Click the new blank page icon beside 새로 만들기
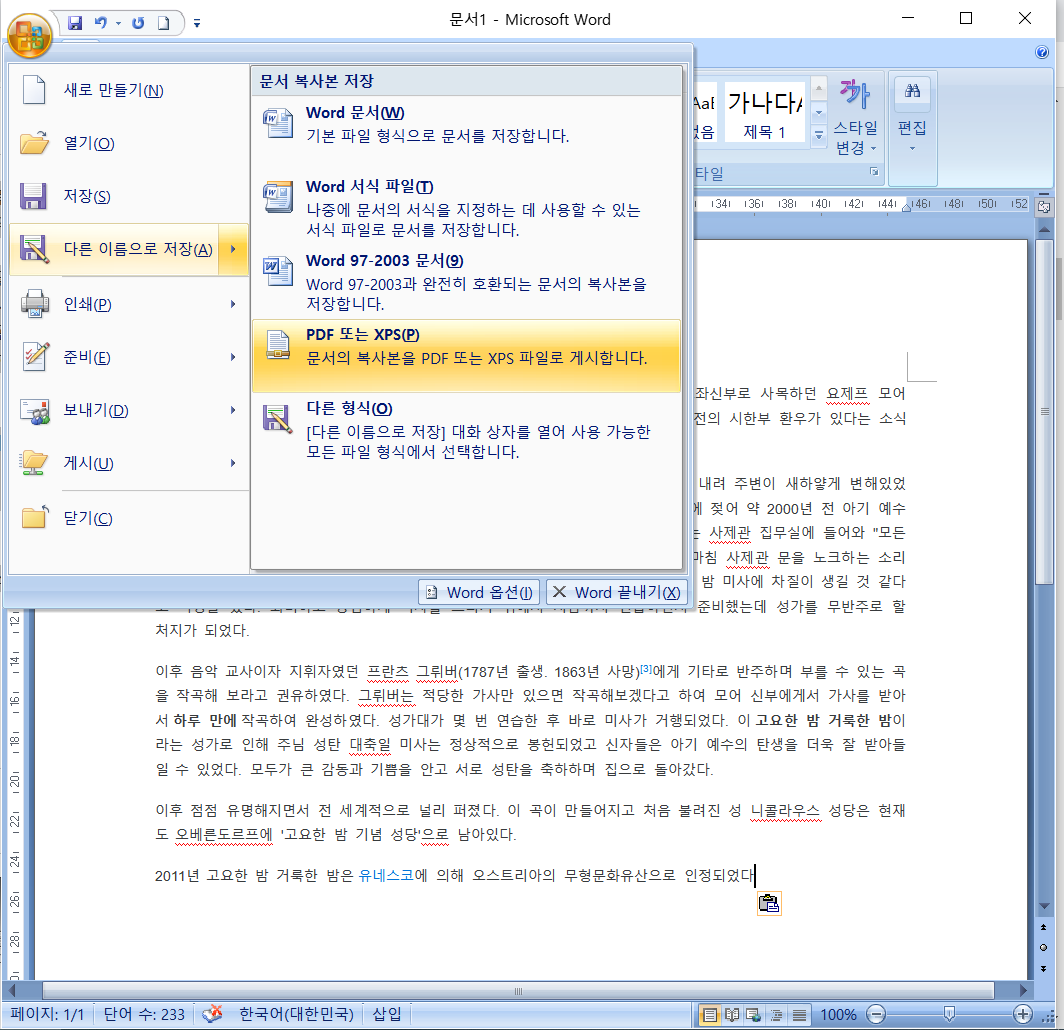Image resolution: width=1064 pixels, height=1030 pixels. click(34, 90)
